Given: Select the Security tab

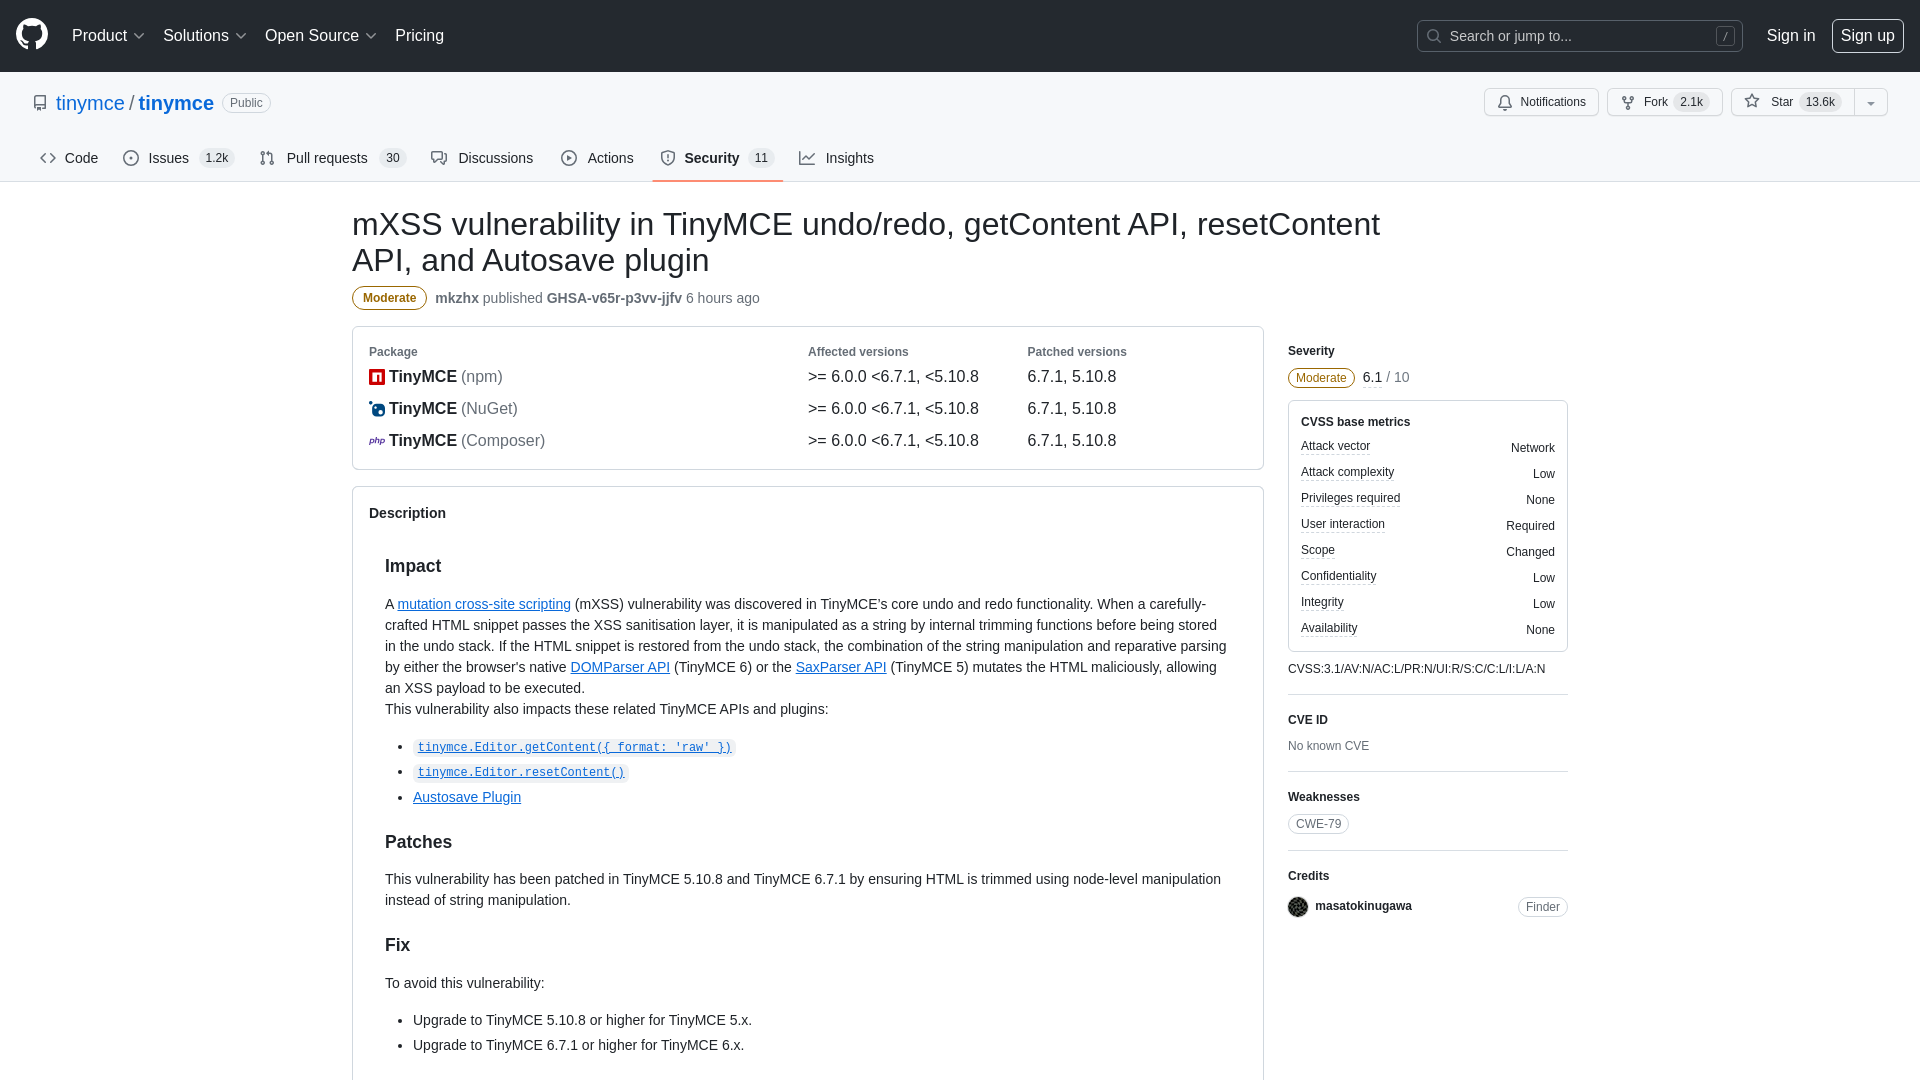Looking at the screenshot, I should 717,158.
